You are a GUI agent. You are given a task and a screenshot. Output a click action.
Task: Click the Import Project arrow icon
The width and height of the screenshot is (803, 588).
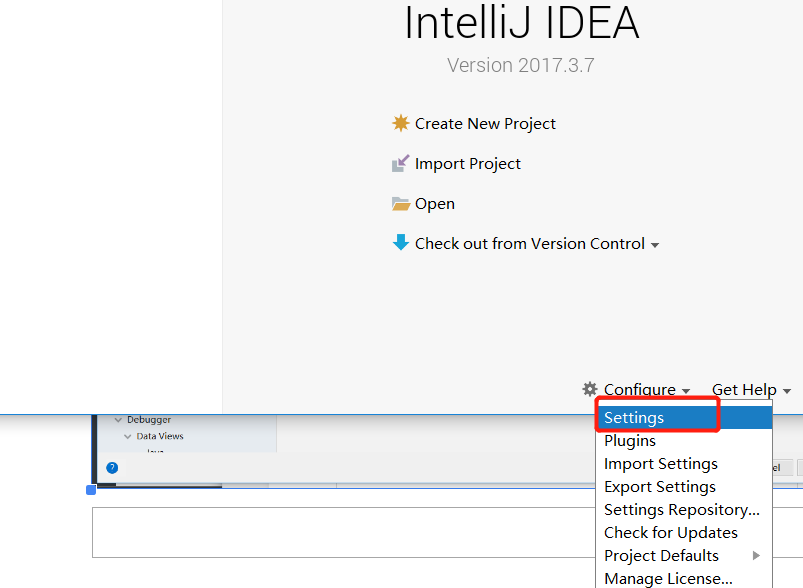pyautogui.click(x=400, y=163)
